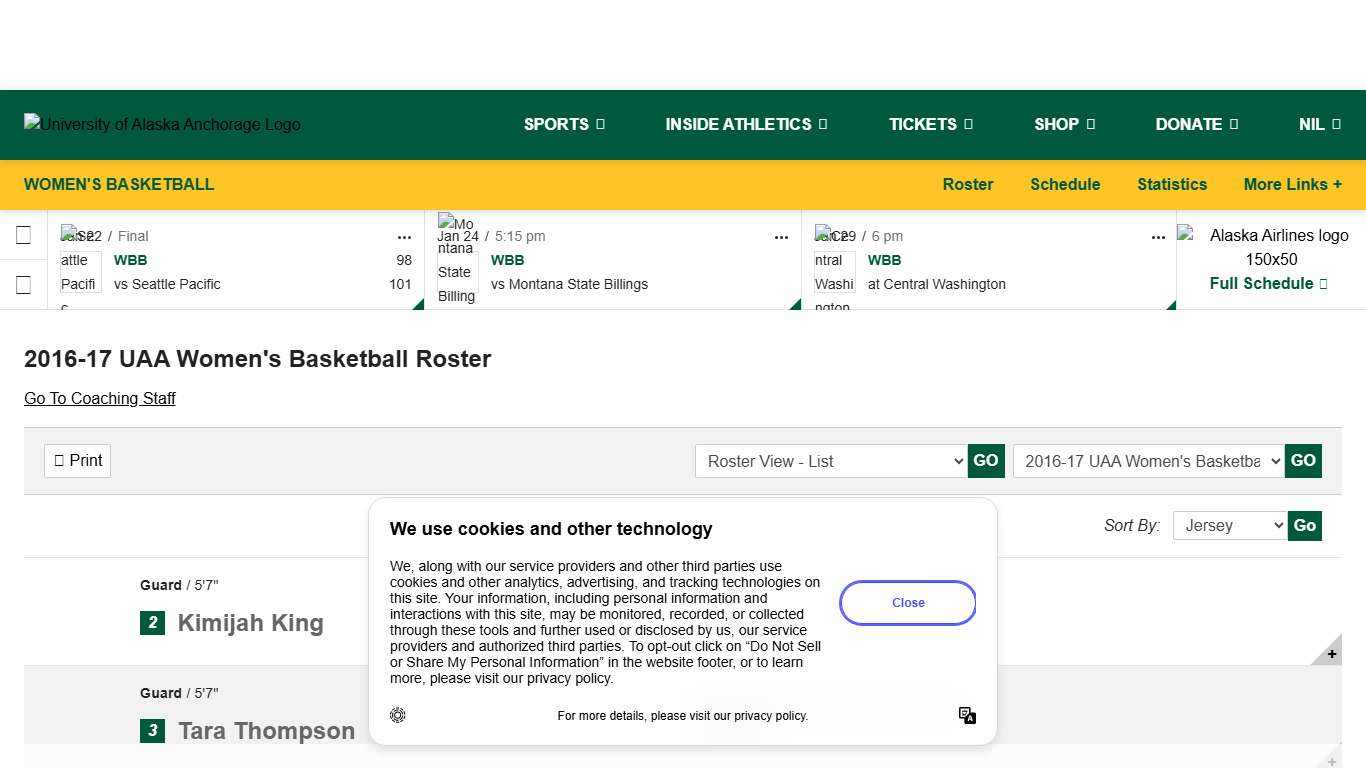Image resolution: width=1366 pixels, height=768 pixels.
Task: Click the Go To Coaching Staff link
Action: tap(99, 398)
